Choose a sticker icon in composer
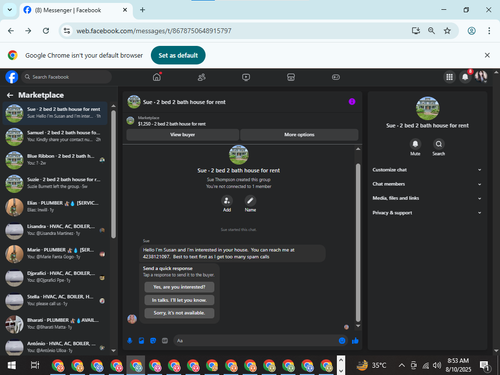 153,341
